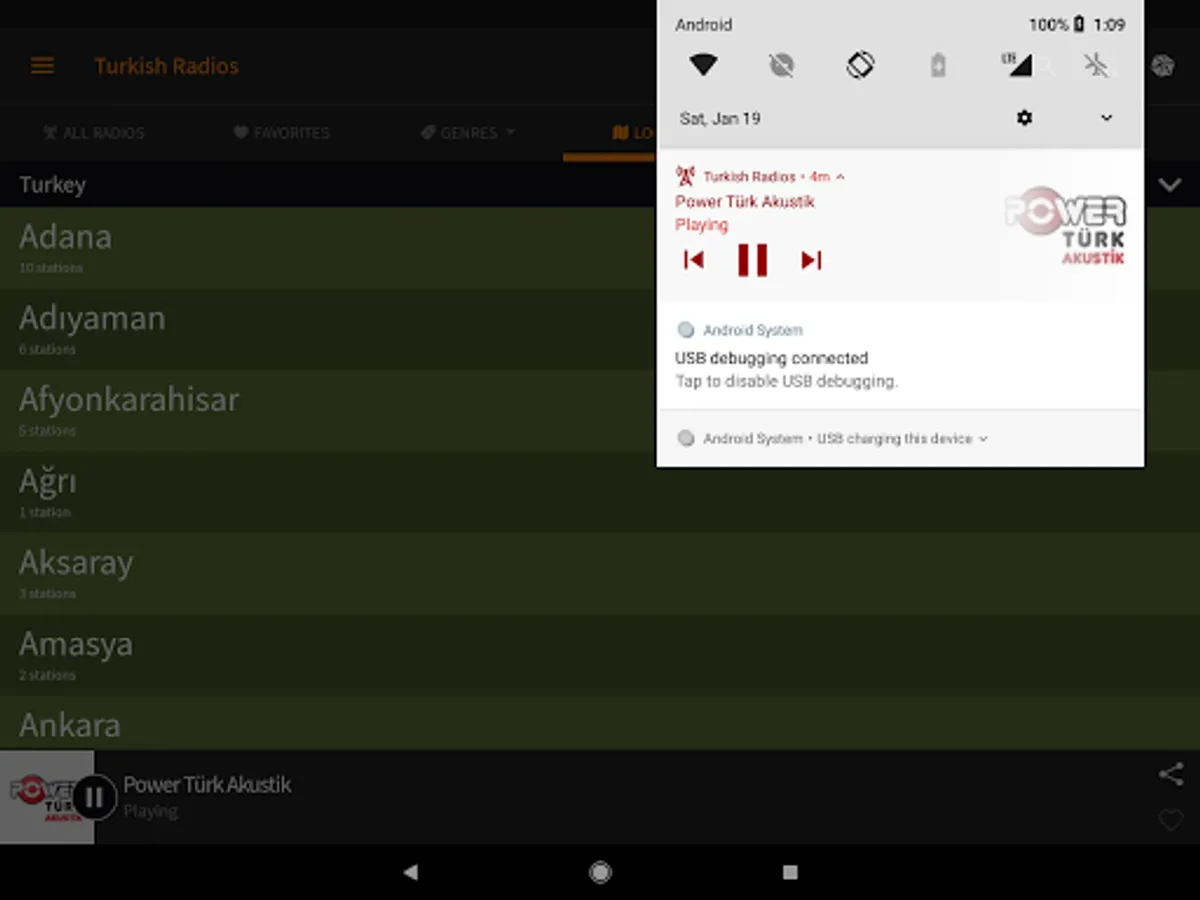This screenshot has height=900, width=1200.
Task: Switch to the Favorites tab
Action: (281, 132)
